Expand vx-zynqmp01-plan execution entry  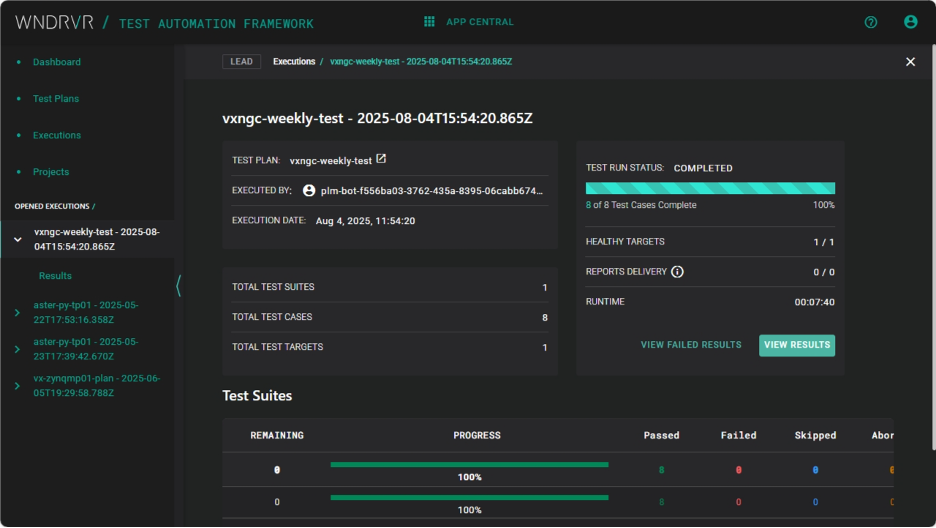coord(17,386)
